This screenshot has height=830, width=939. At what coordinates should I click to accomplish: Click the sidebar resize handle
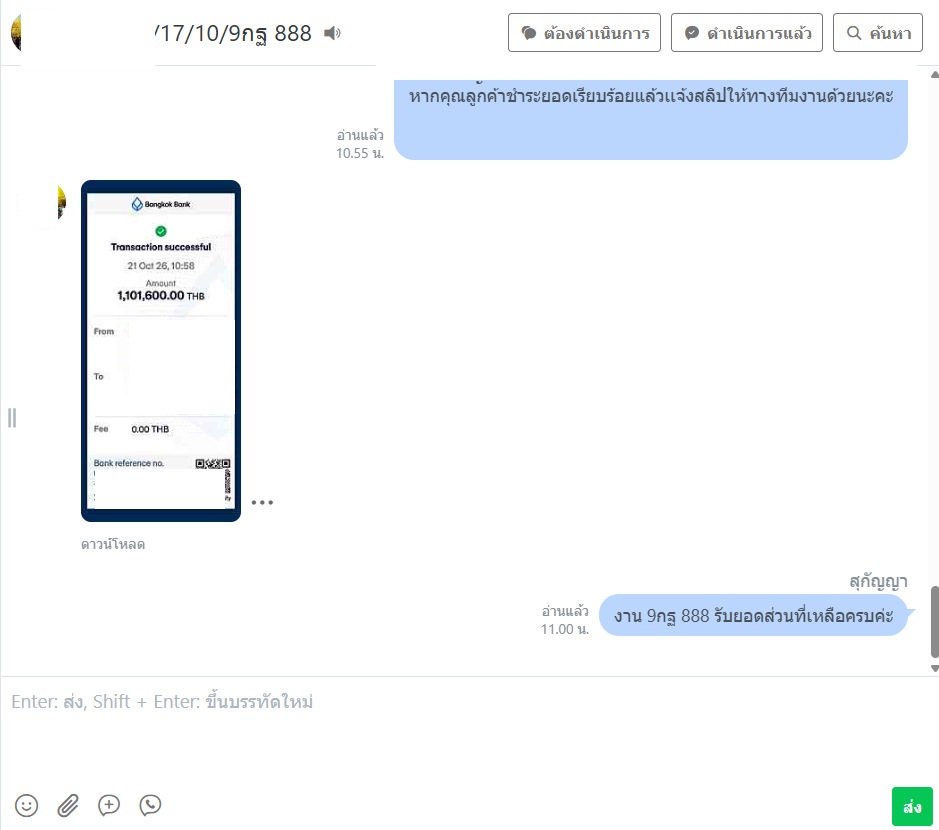point(12,417)
